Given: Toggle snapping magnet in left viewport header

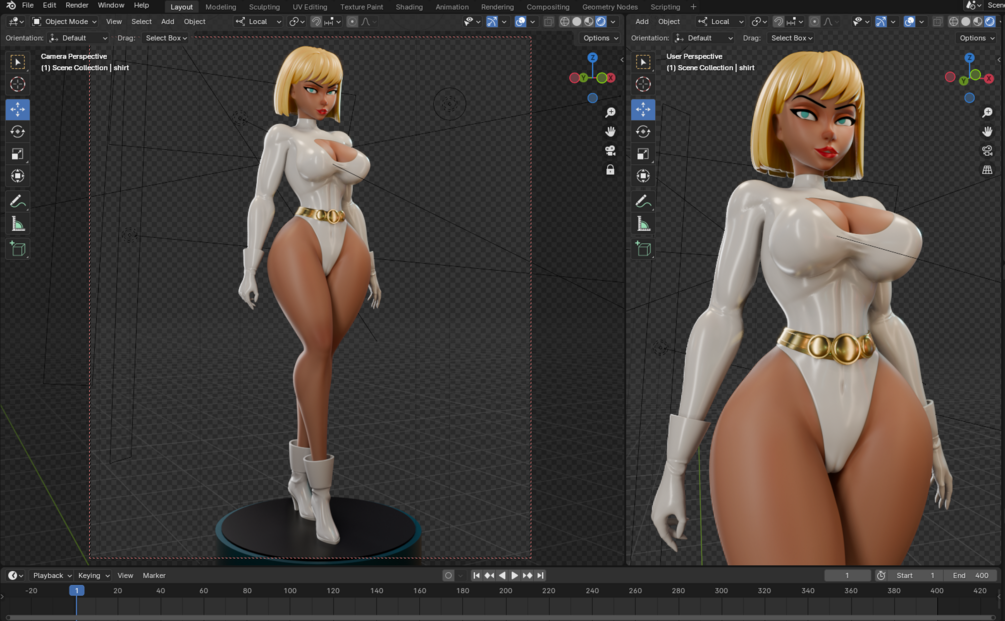Looking at the screenshot, I should point(316,22).
